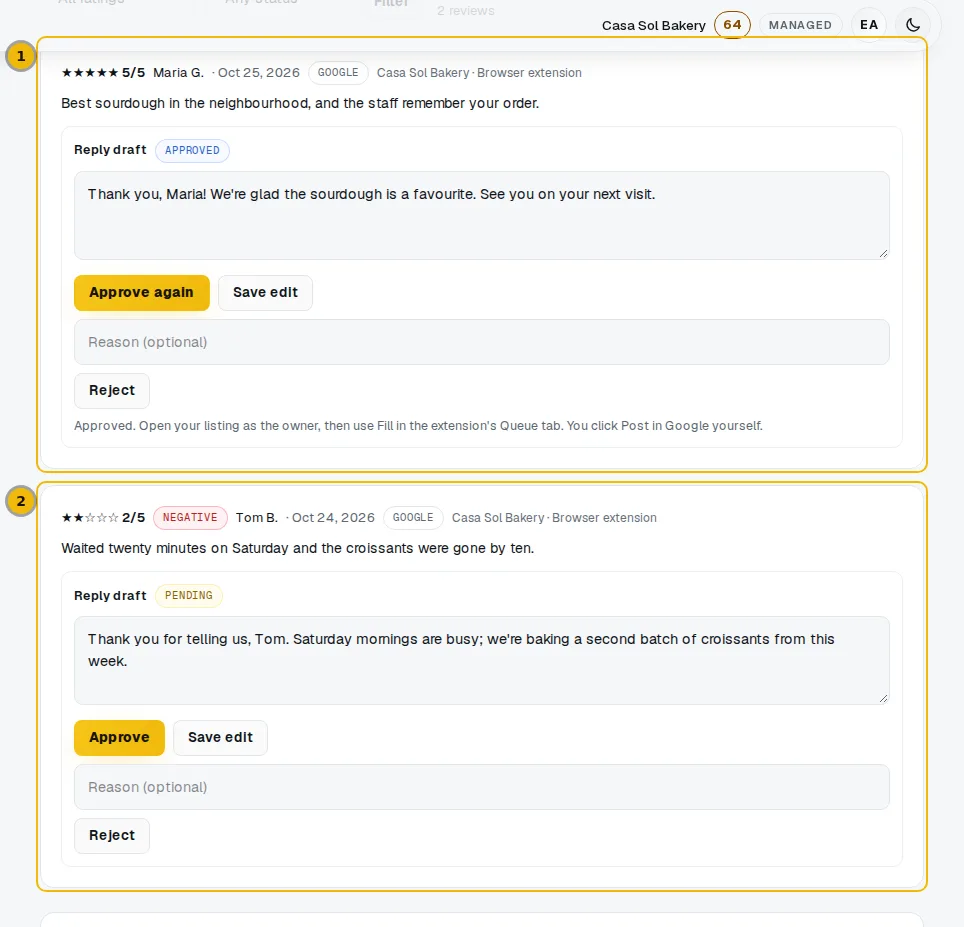The image size is (964, 927).
Task: Edit the reply text thanking Maria
Action: tap(481, 215)
